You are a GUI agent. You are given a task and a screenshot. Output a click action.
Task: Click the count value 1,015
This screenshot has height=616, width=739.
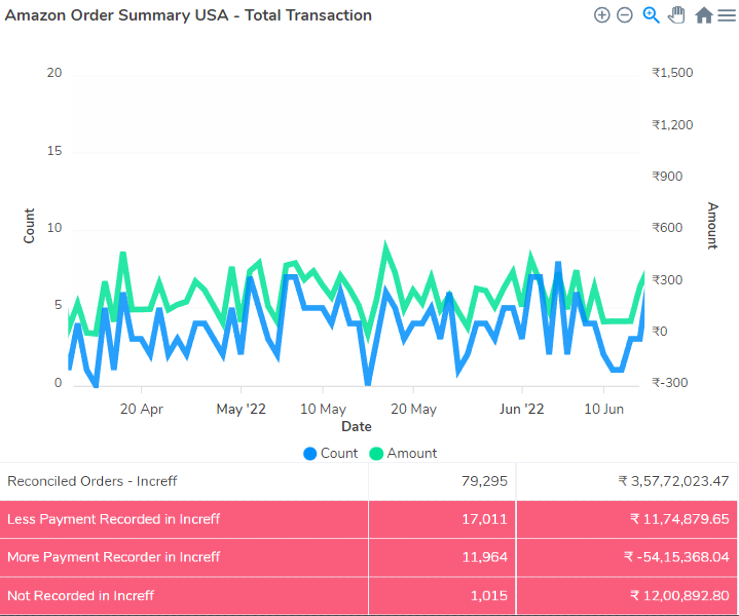click(489, 596)
